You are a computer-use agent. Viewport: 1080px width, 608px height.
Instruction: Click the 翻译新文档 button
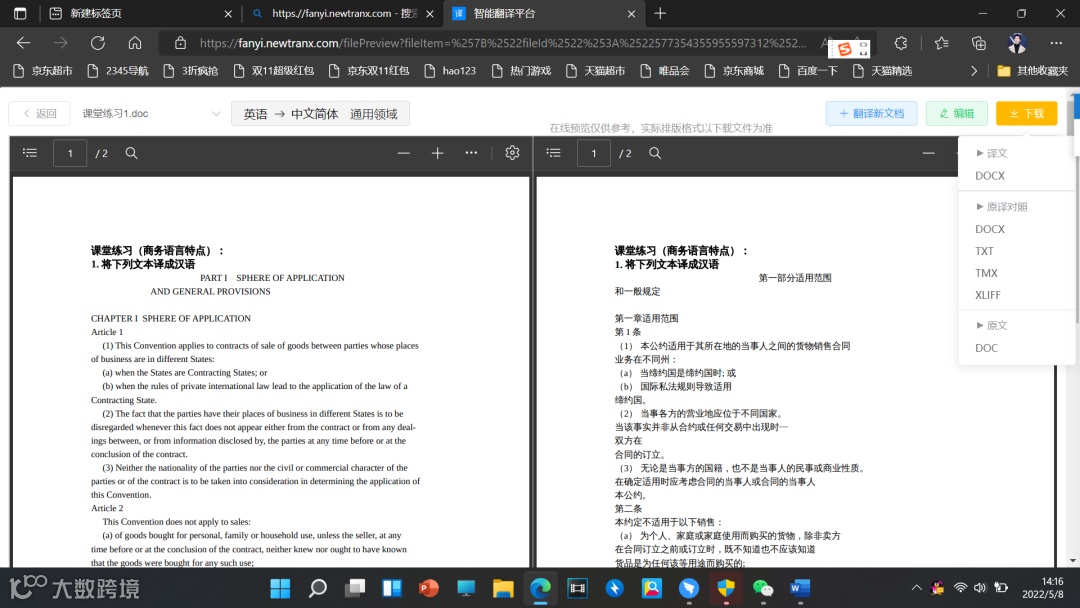click(871, 114)
